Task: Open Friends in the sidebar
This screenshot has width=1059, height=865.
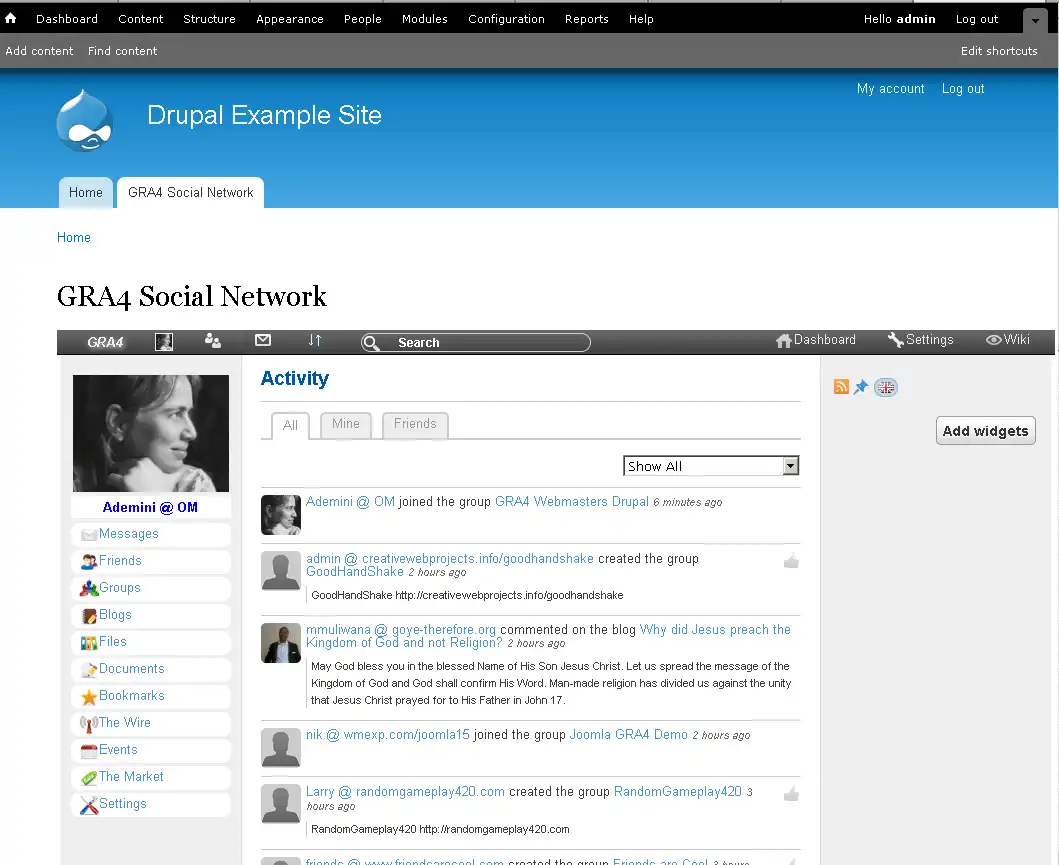Action: click(x=151, y=561)
